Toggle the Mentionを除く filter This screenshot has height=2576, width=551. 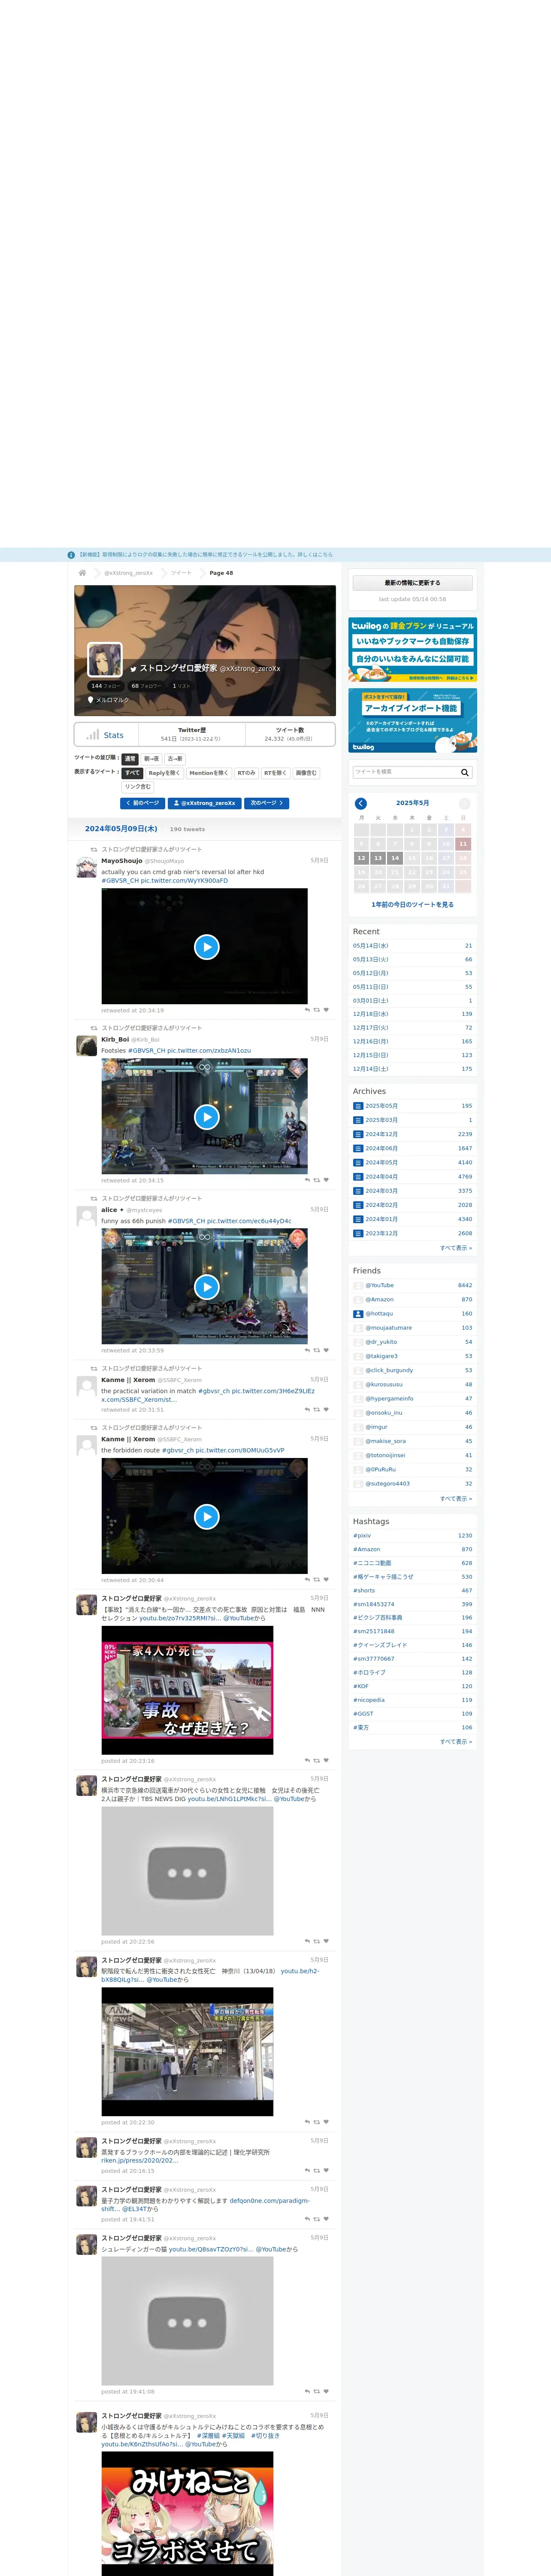pos(209,773)
